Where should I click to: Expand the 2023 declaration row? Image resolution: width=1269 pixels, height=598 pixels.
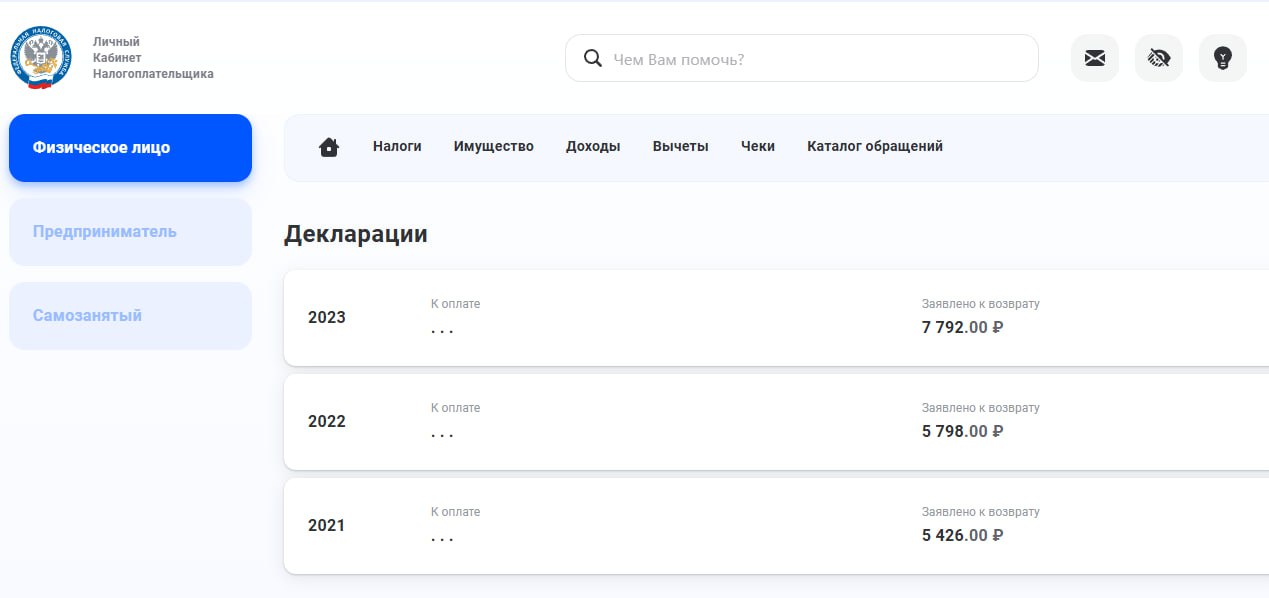pyautogui.click(x=700, y=317)
